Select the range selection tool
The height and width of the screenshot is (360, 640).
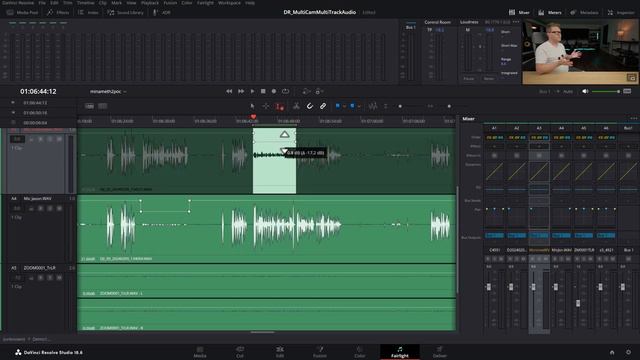coord(266,106)
